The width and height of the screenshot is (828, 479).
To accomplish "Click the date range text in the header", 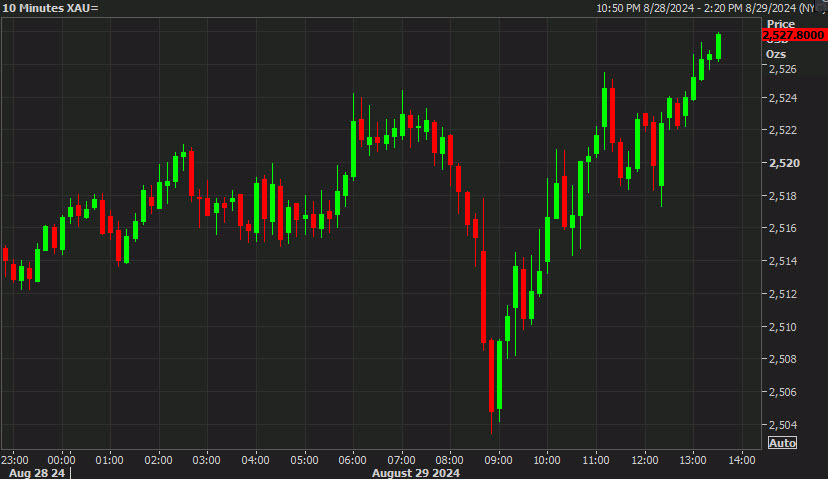I will click(x=706, y=8).
